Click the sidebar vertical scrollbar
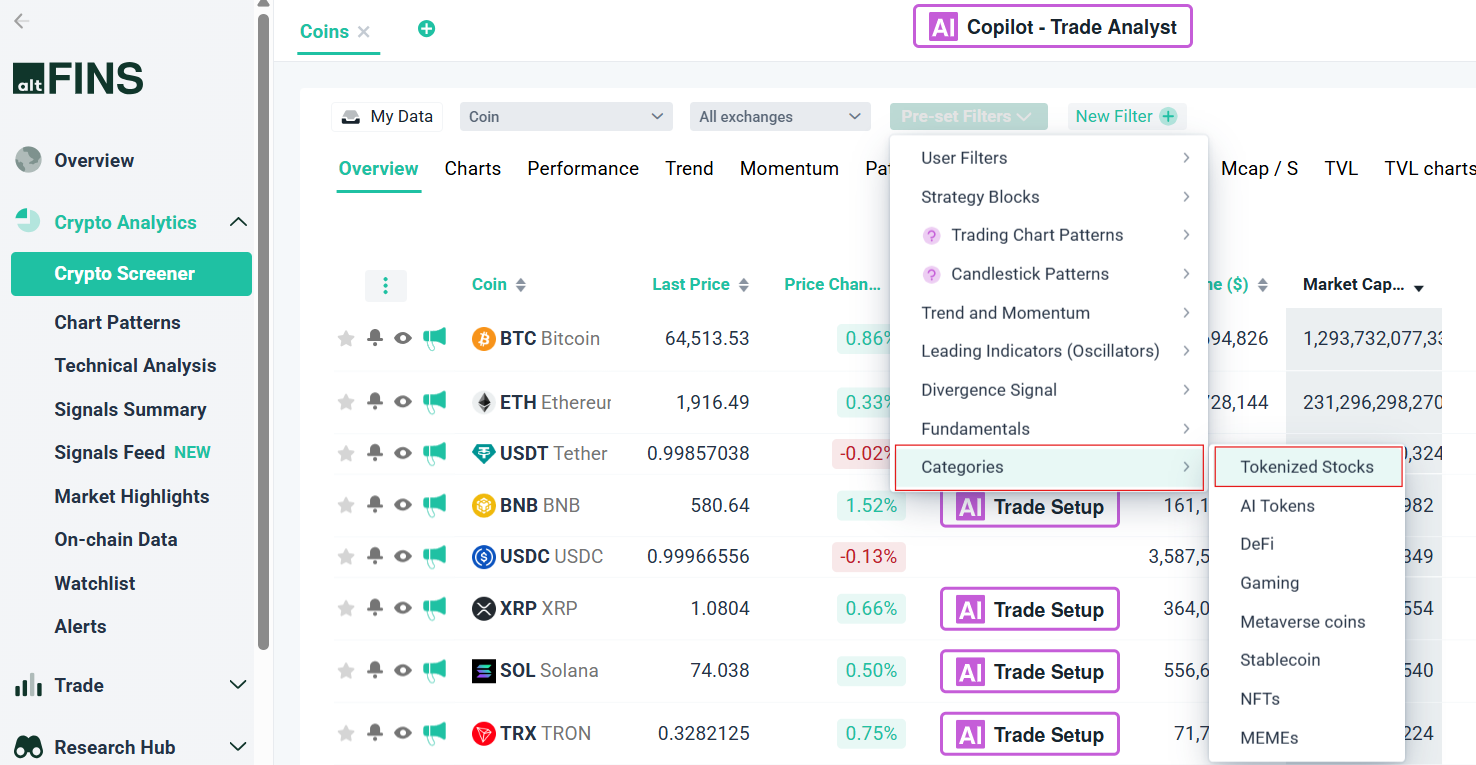This screenshot has width=1476, height=765. (264, 330)
